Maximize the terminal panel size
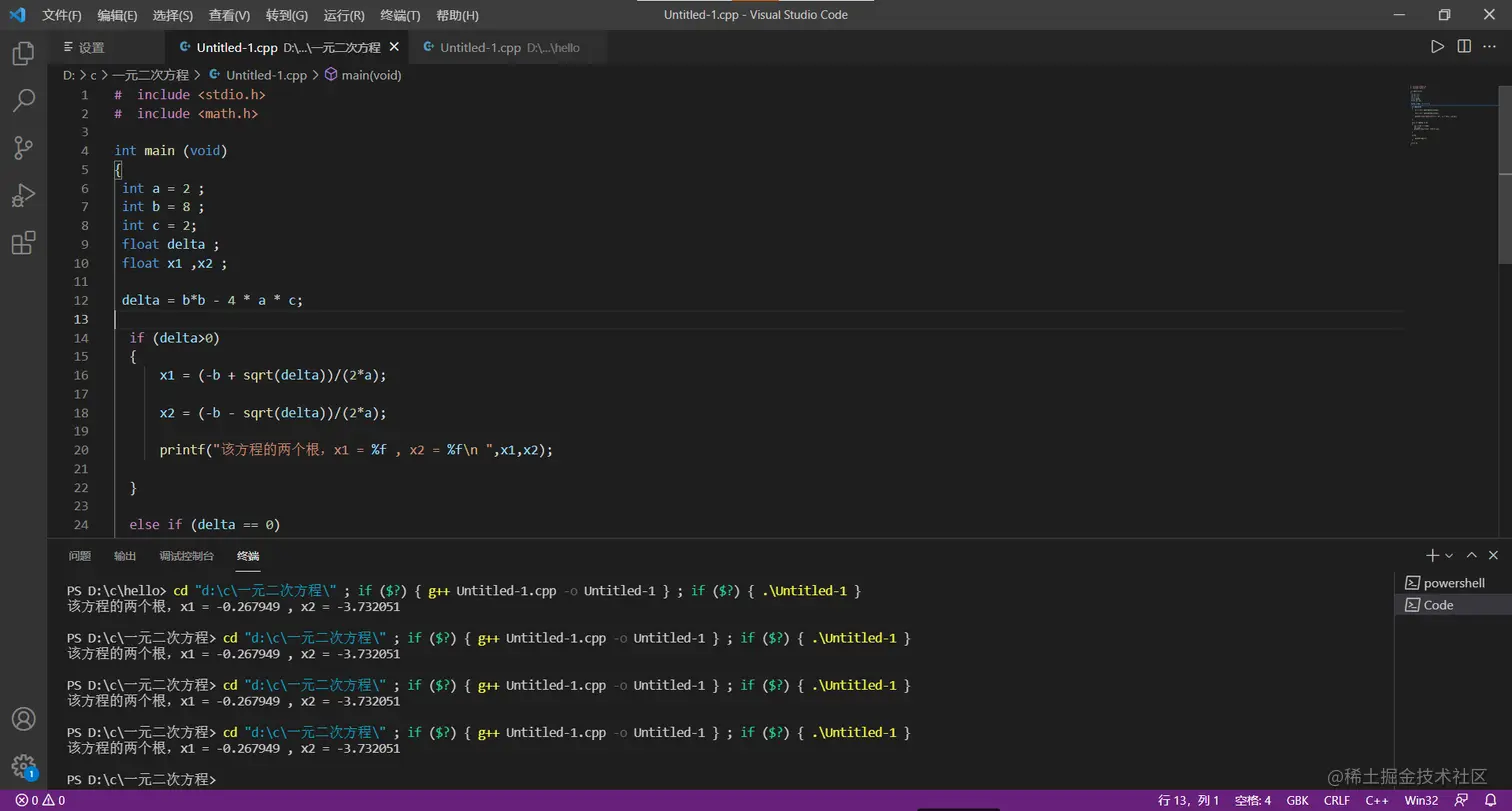The image size is (1512, 811). click(x=1471, y=555)
